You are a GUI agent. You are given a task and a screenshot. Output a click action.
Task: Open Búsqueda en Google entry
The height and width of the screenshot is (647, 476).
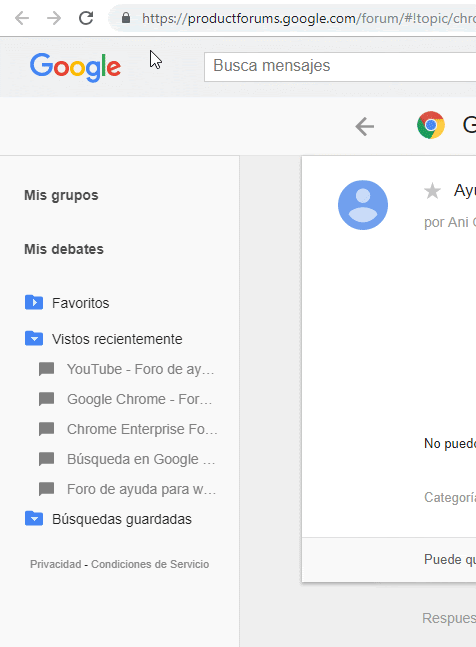point(141,459)
